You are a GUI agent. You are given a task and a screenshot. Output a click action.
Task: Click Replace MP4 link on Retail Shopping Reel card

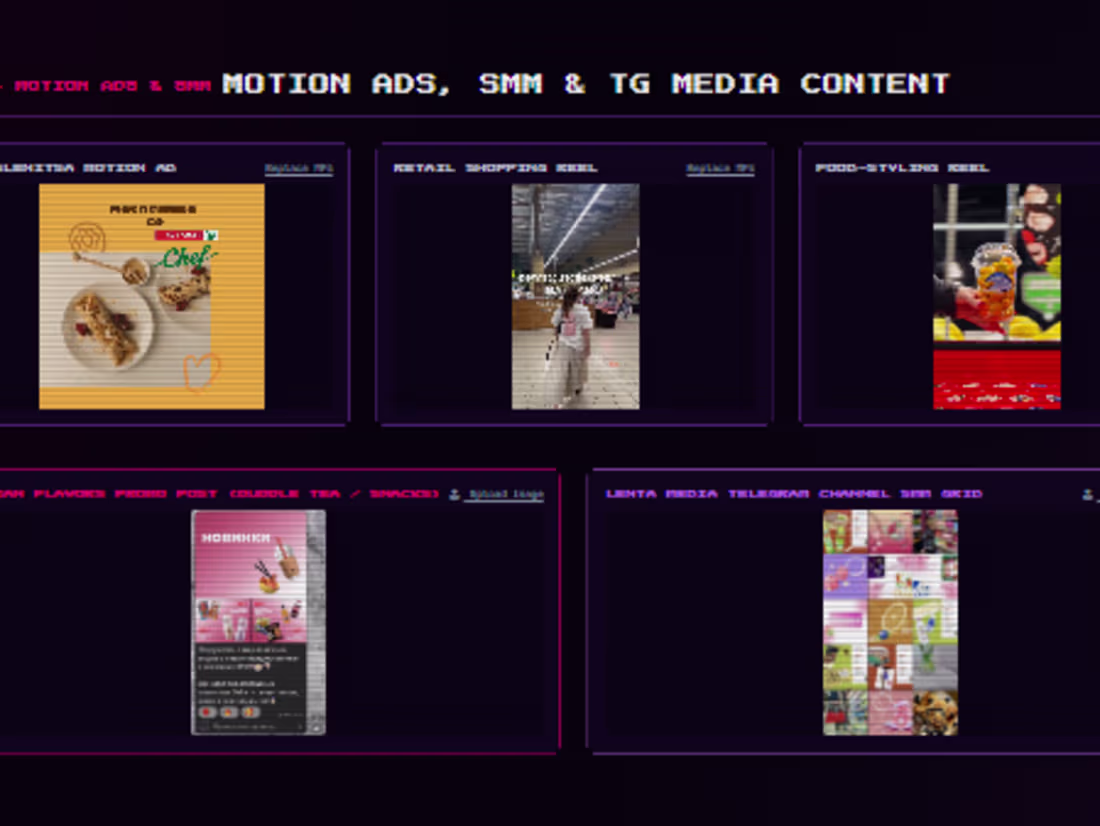pyautogui.click(x=720, y=168)
